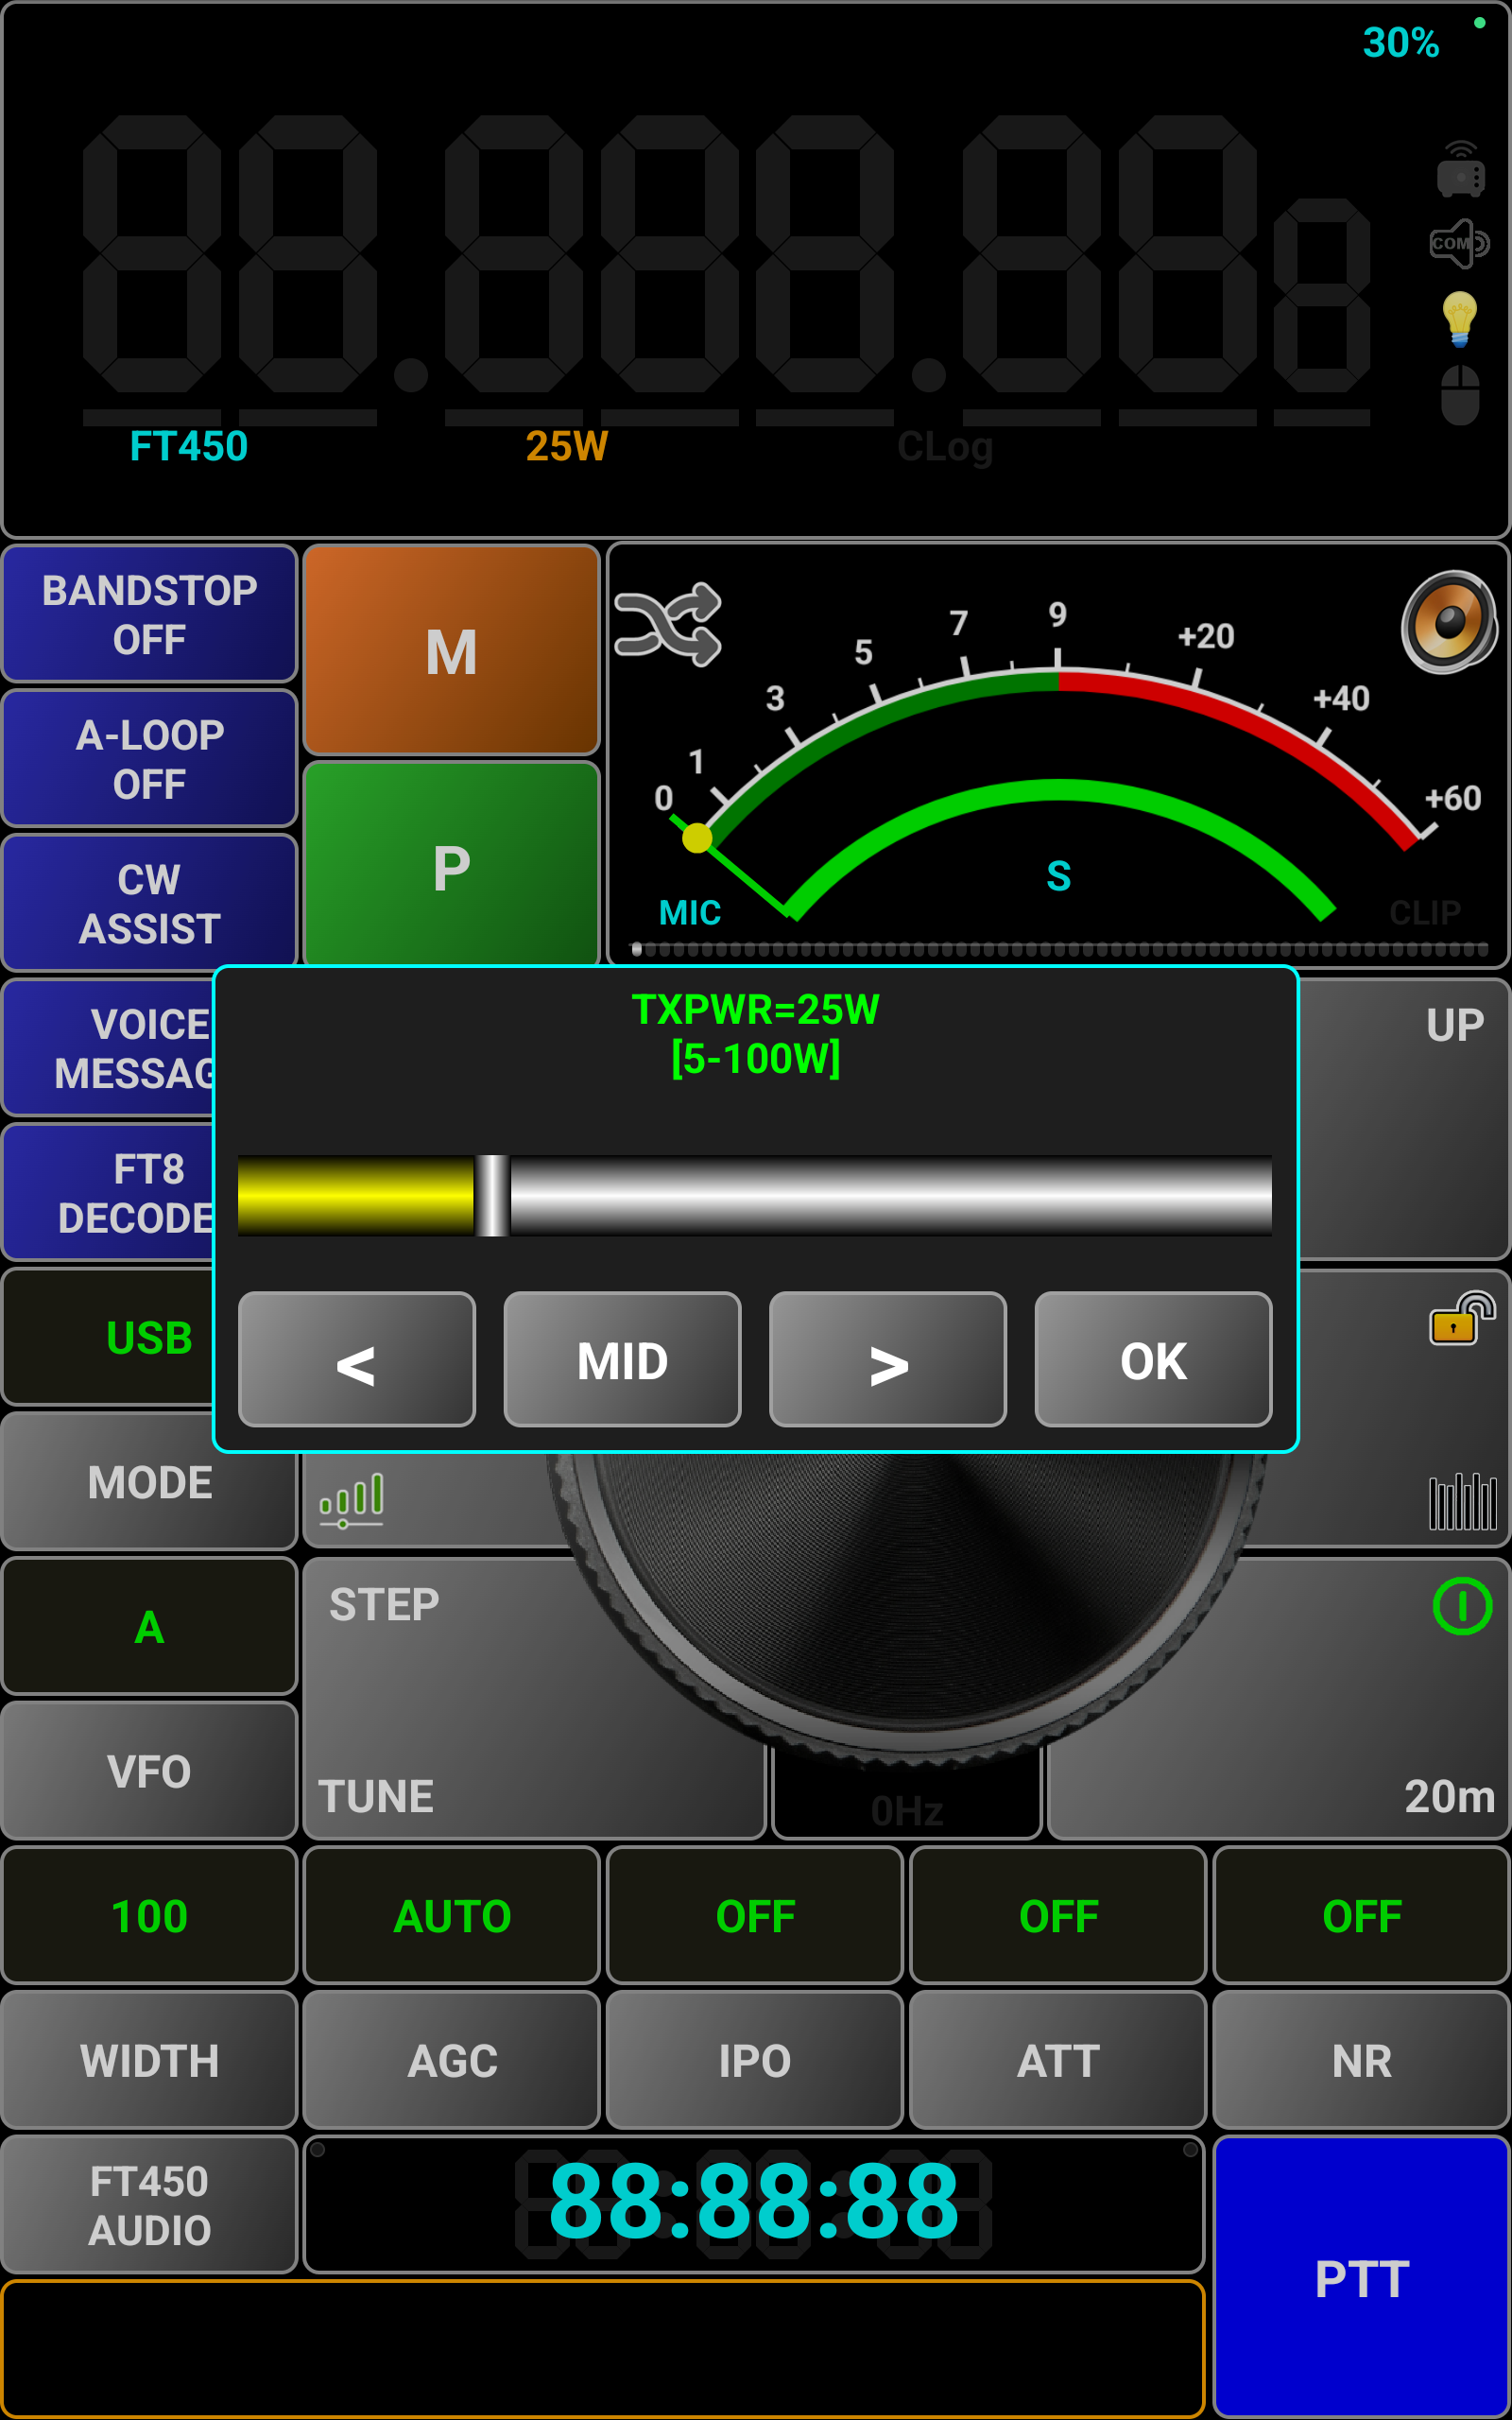Set power to MID value
The image size is (1512, 2420).
pos(622,1360)
